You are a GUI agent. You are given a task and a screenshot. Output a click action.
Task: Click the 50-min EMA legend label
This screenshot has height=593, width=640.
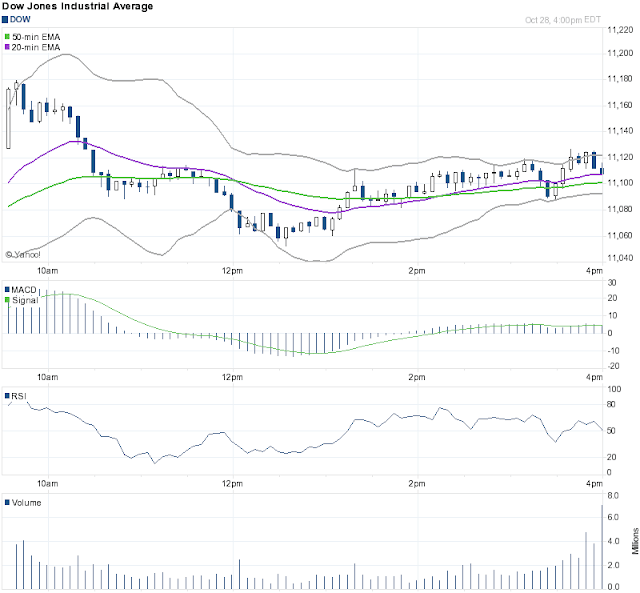36,37
